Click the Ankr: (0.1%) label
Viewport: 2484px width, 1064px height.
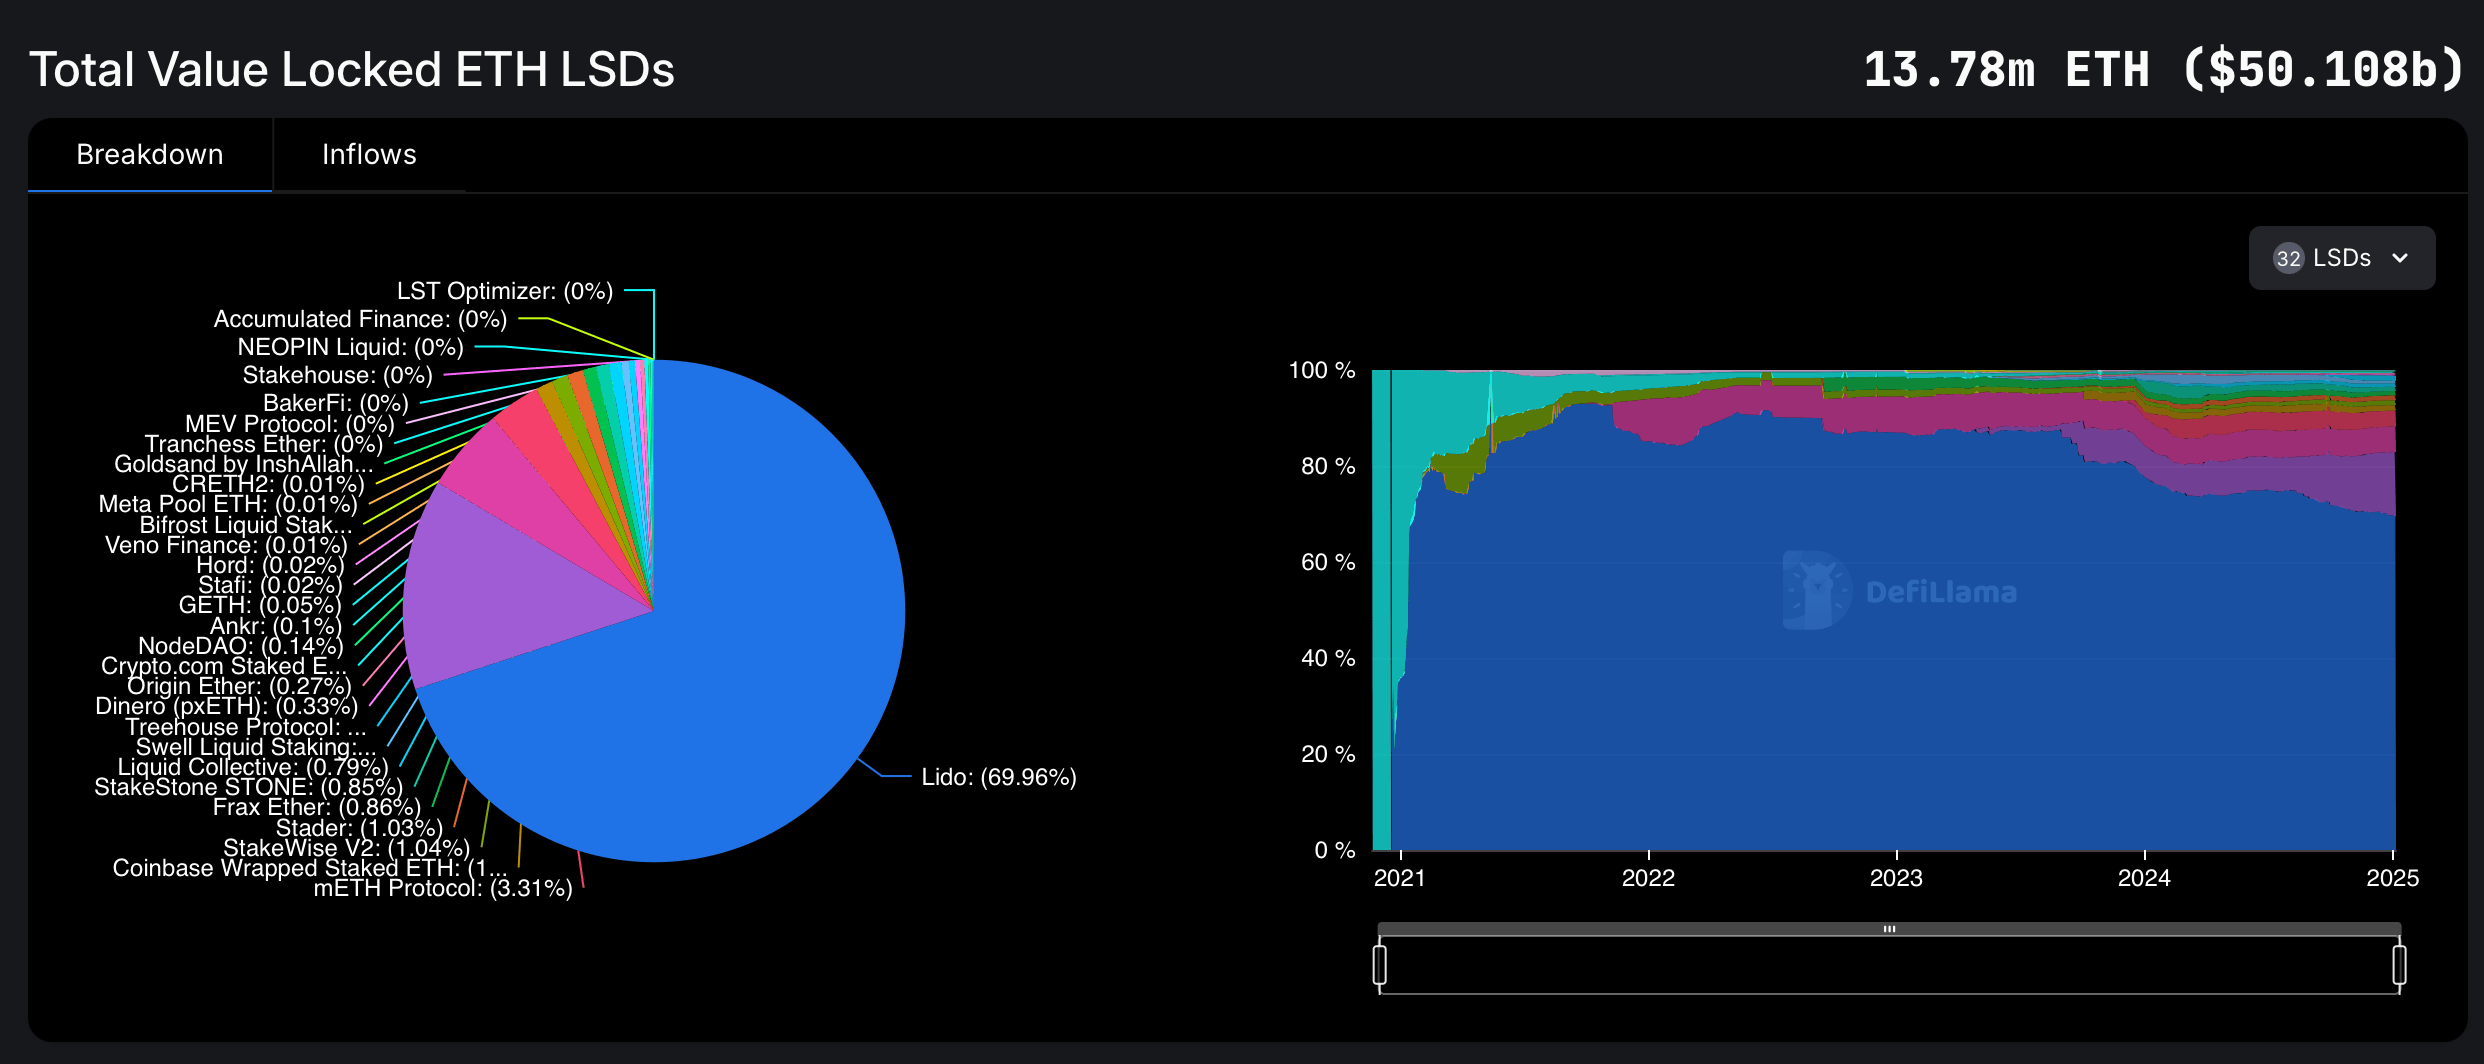pos(275,626)
